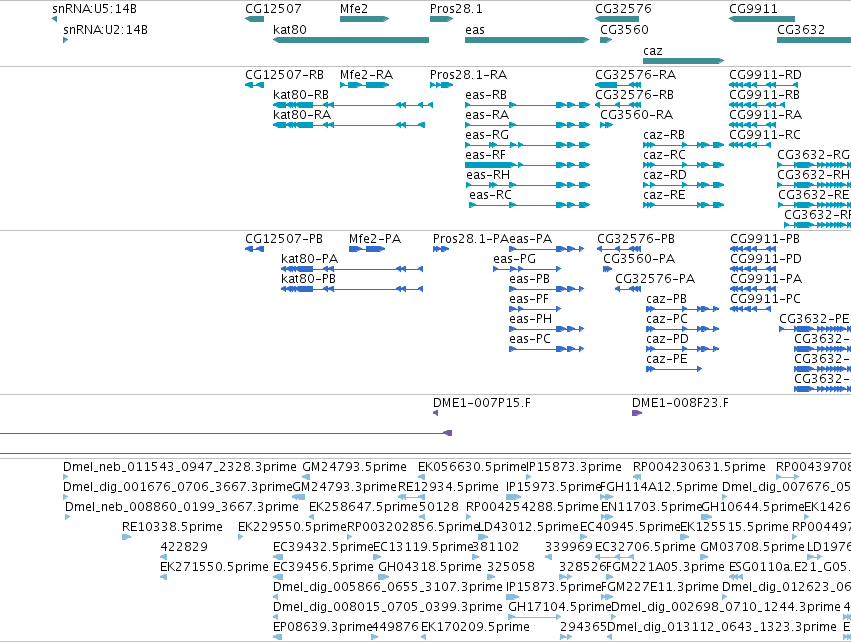Image resolution: width=851 pixels, height=642 pixels.
Task: Select the Mfe2-PA protein label
Action: [x=375, y=239]
